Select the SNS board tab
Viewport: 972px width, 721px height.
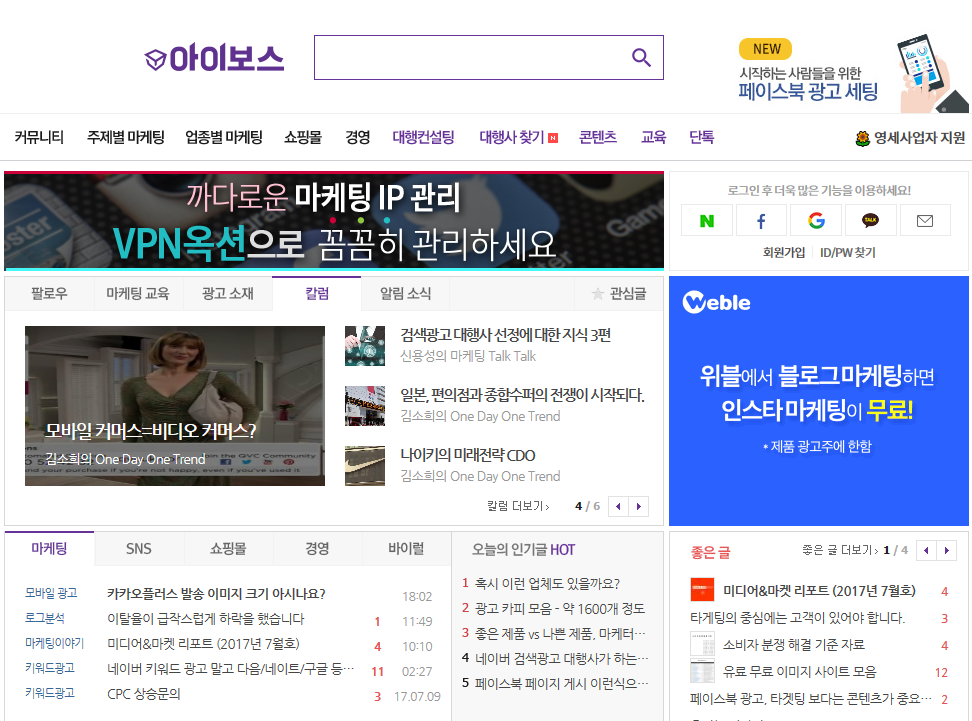click(x=139, y=549)
